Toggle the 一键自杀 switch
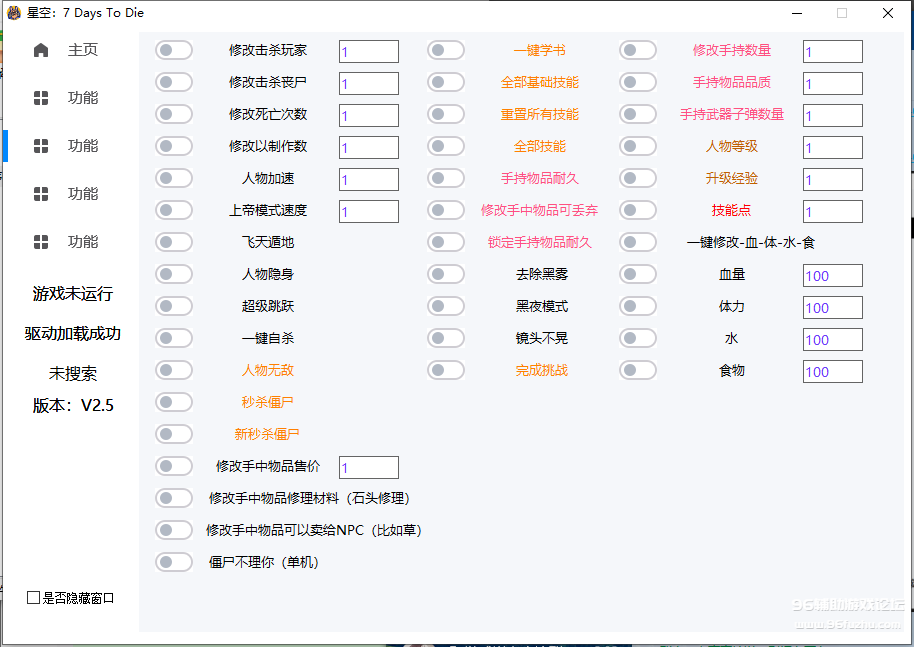Screen dimensions: 914x647 [174, 338]
